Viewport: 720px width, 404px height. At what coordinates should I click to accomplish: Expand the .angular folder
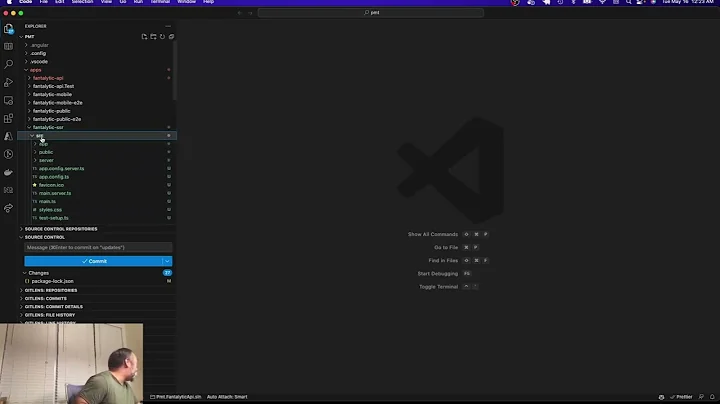tap(39, 45)
